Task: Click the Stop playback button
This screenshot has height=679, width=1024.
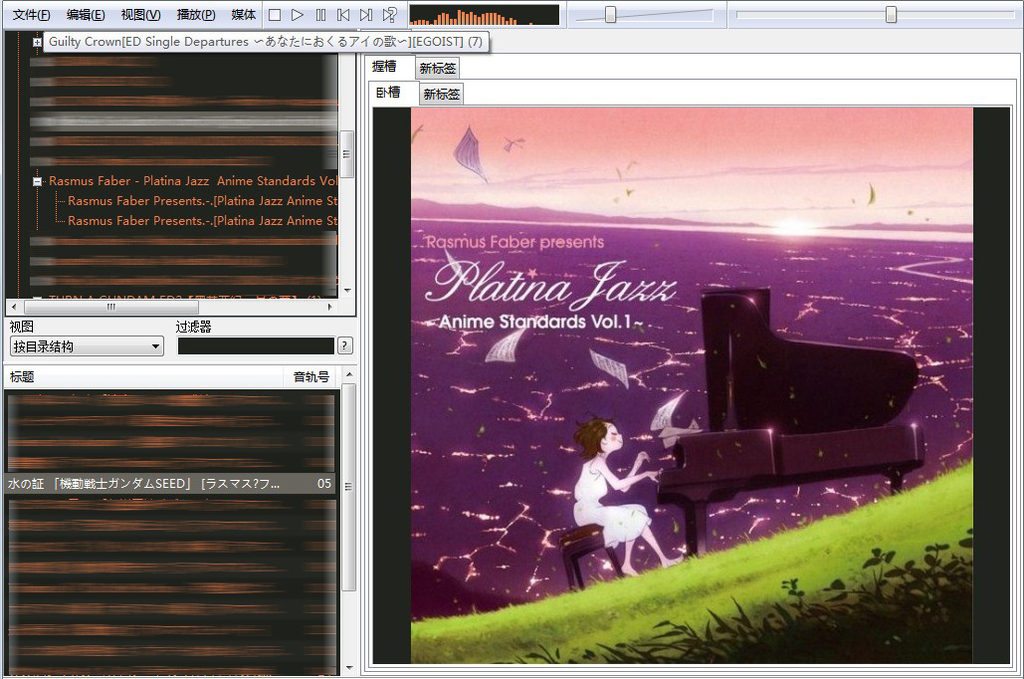Action: [x=275, y=15]
